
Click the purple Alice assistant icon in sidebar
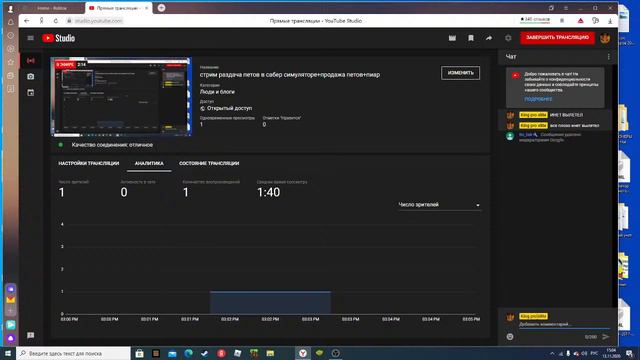tap(11, 338)
